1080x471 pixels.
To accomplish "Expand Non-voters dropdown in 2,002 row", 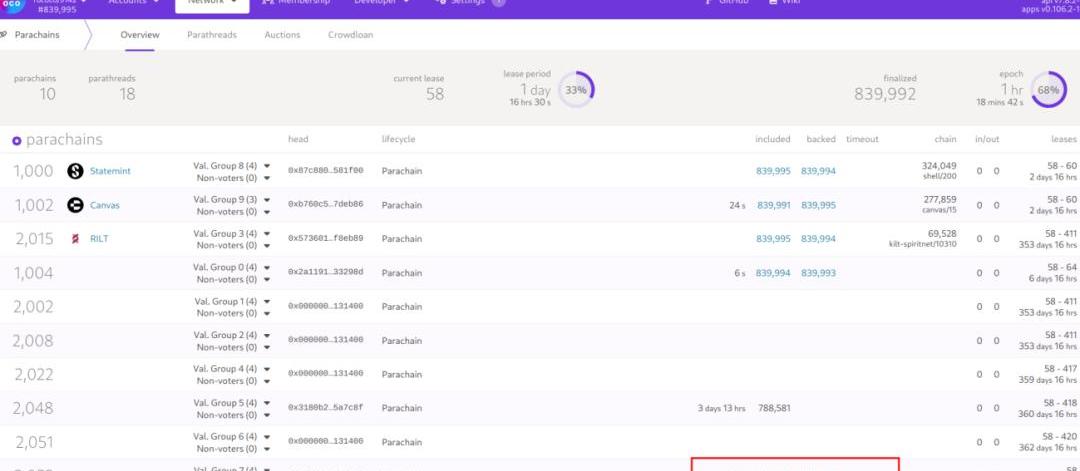I will tap(267, 313).
